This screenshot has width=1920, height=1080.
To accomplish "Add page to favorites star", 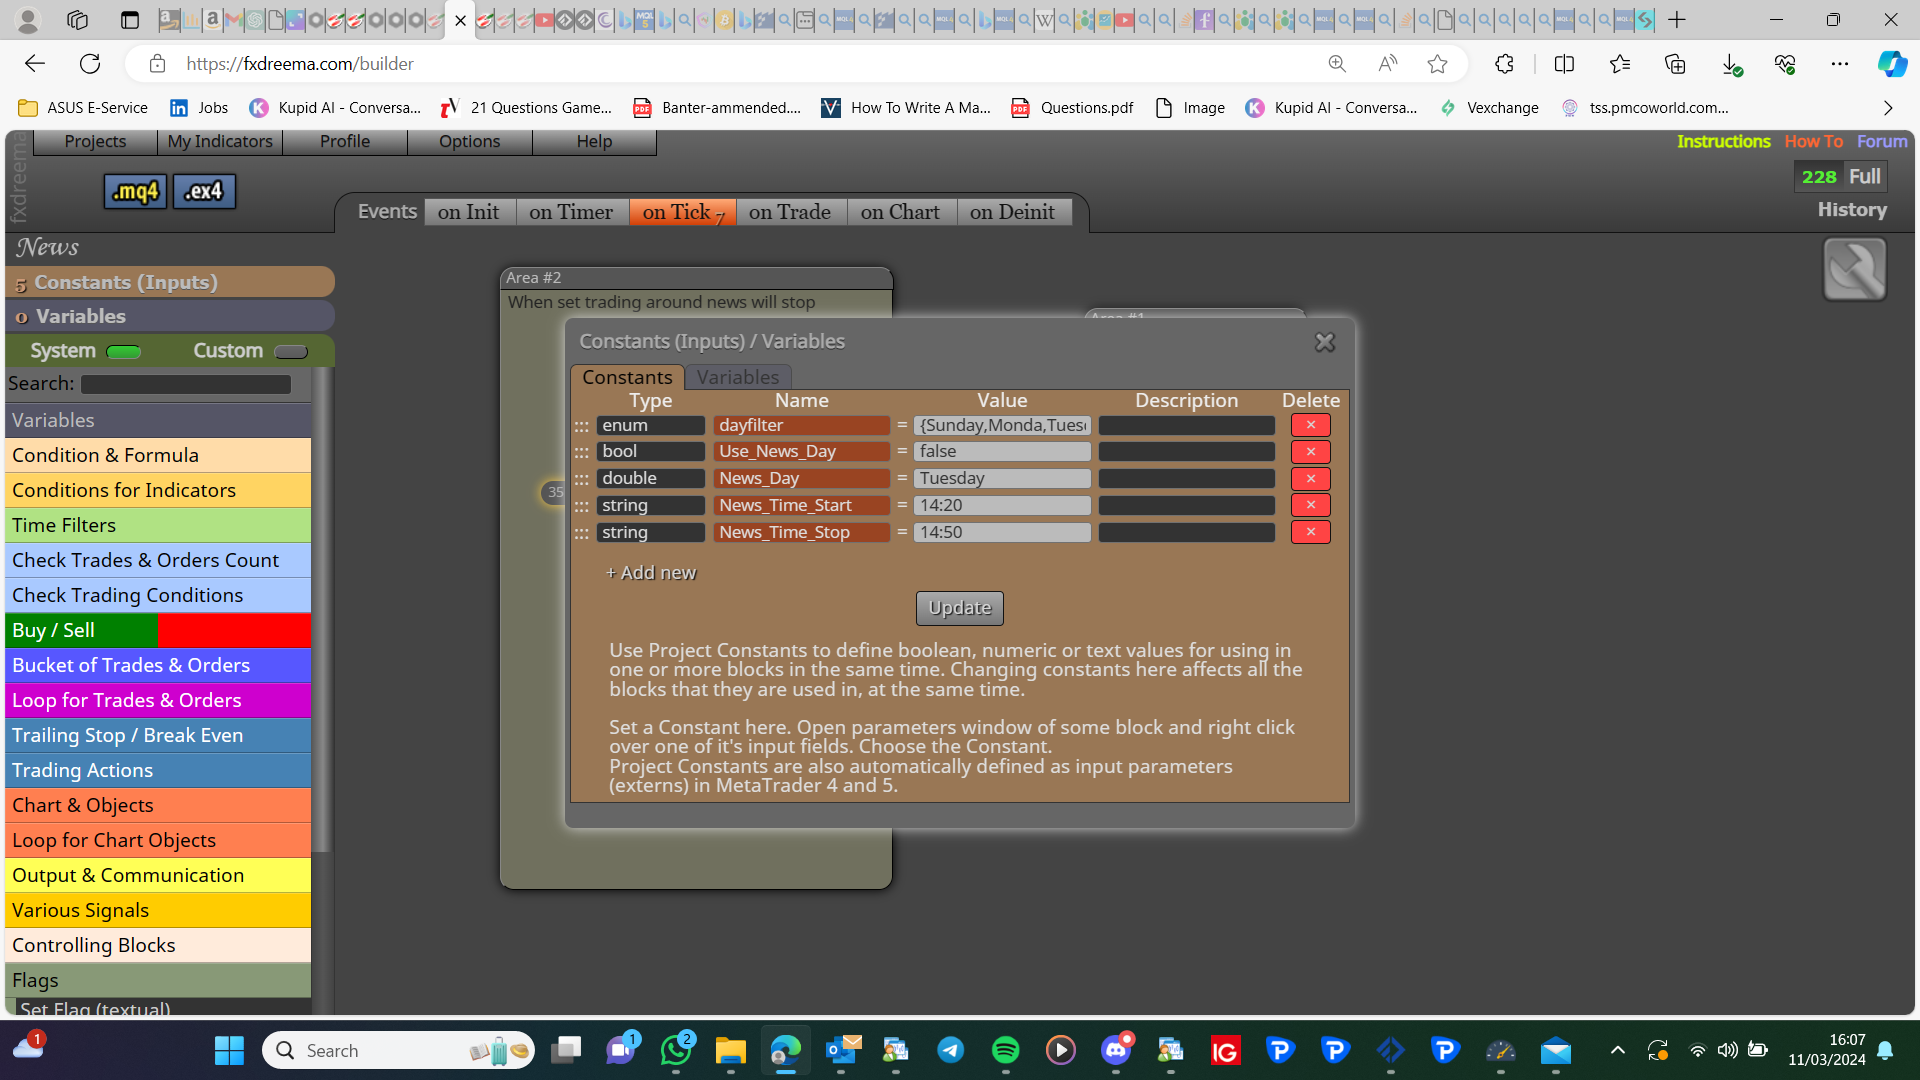I will tap(1437, 64).
